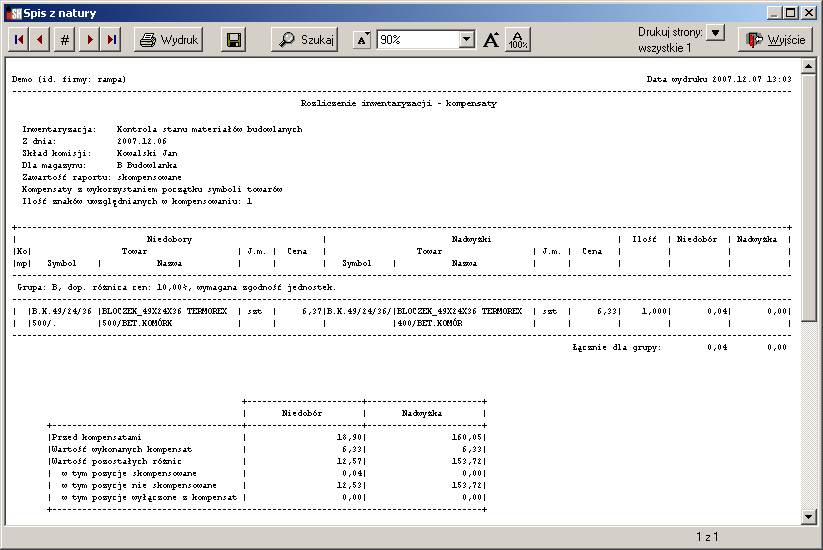
Task: Click the Spis z natury title icon
Action: click(14, 13)
